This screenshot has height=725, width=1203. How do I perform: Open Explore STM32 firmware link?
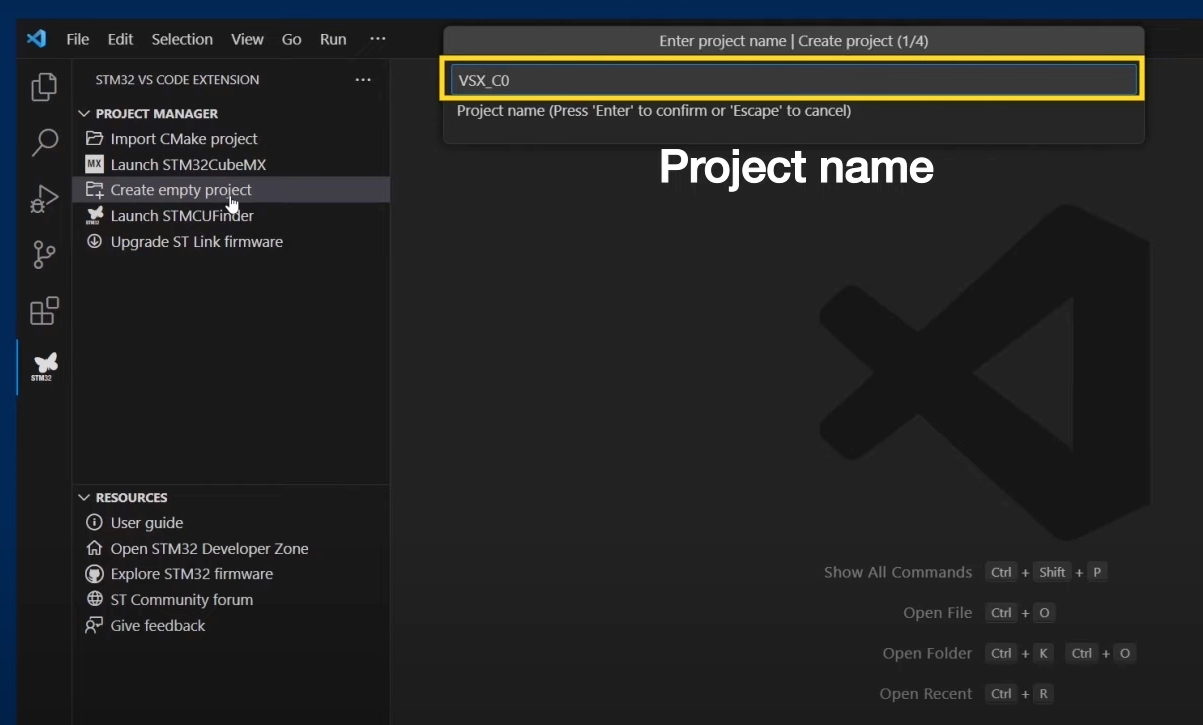tap(192, 574)
